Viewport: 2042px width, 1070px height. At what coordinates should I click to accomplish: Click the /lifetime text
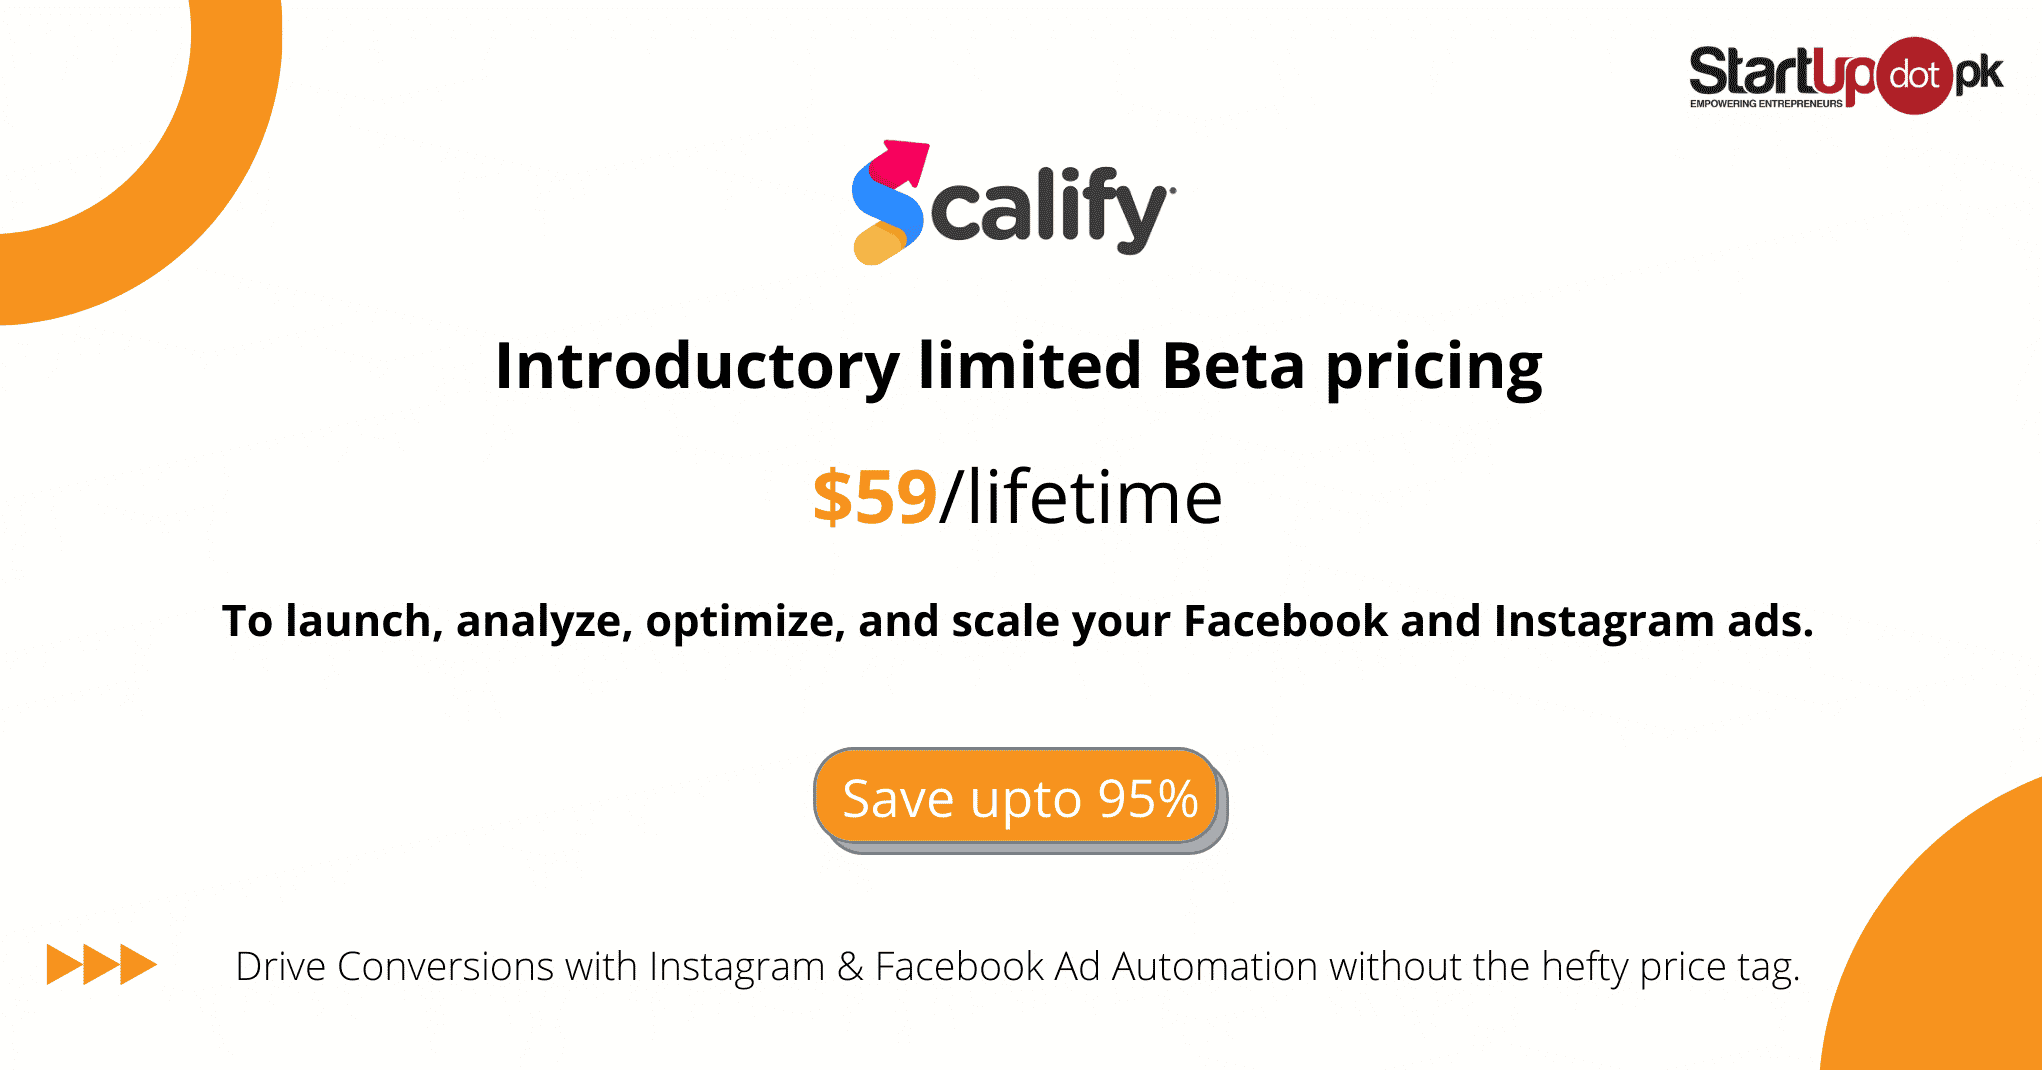[x=1081, y=497]
